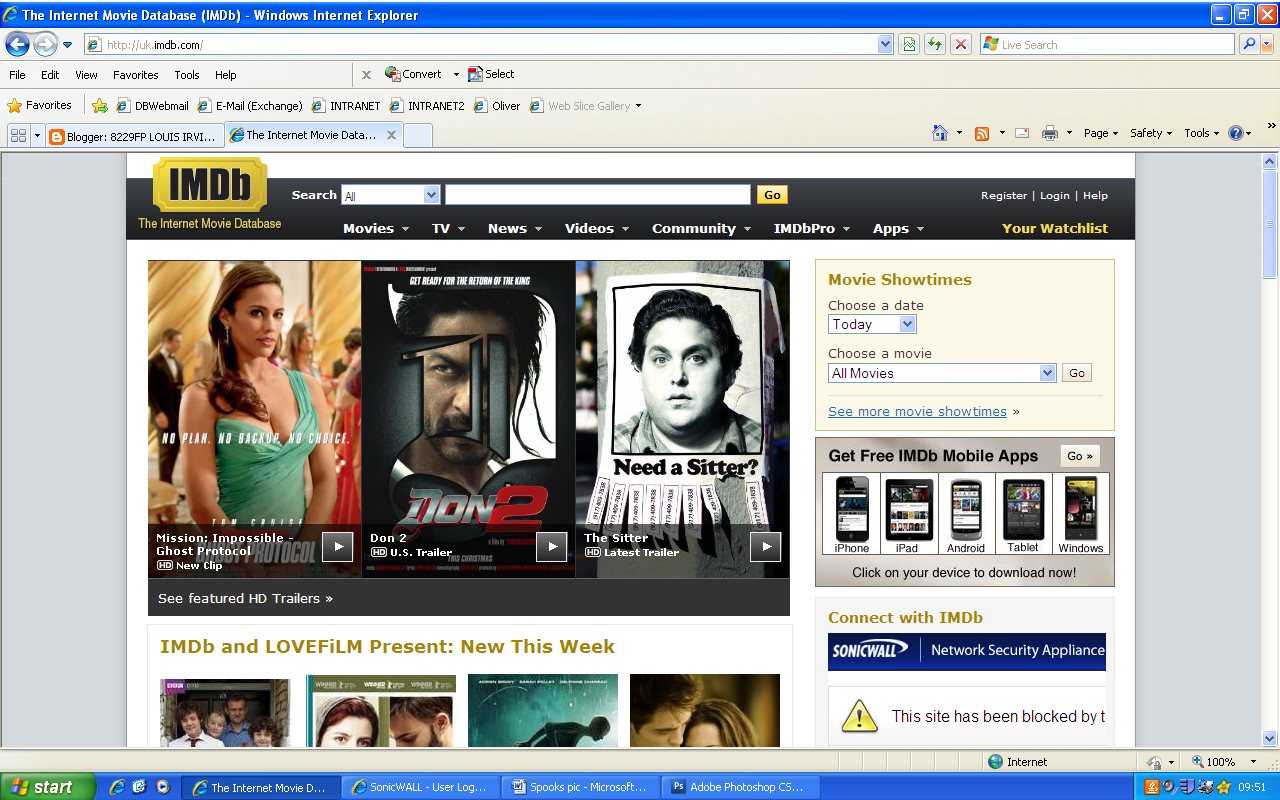Switch to the Blogger tab
This screenshot has height=800, width=1280.
(x=134, y=136)
